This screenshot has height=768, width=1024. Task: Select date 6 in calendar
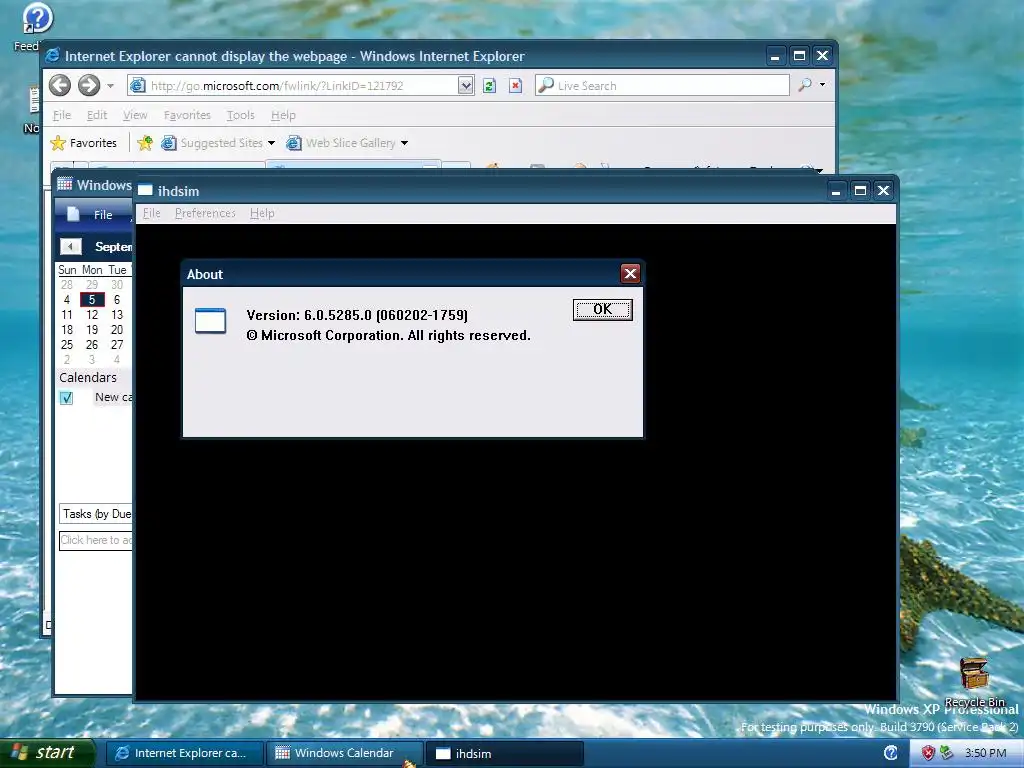click(x=117, y=300)
